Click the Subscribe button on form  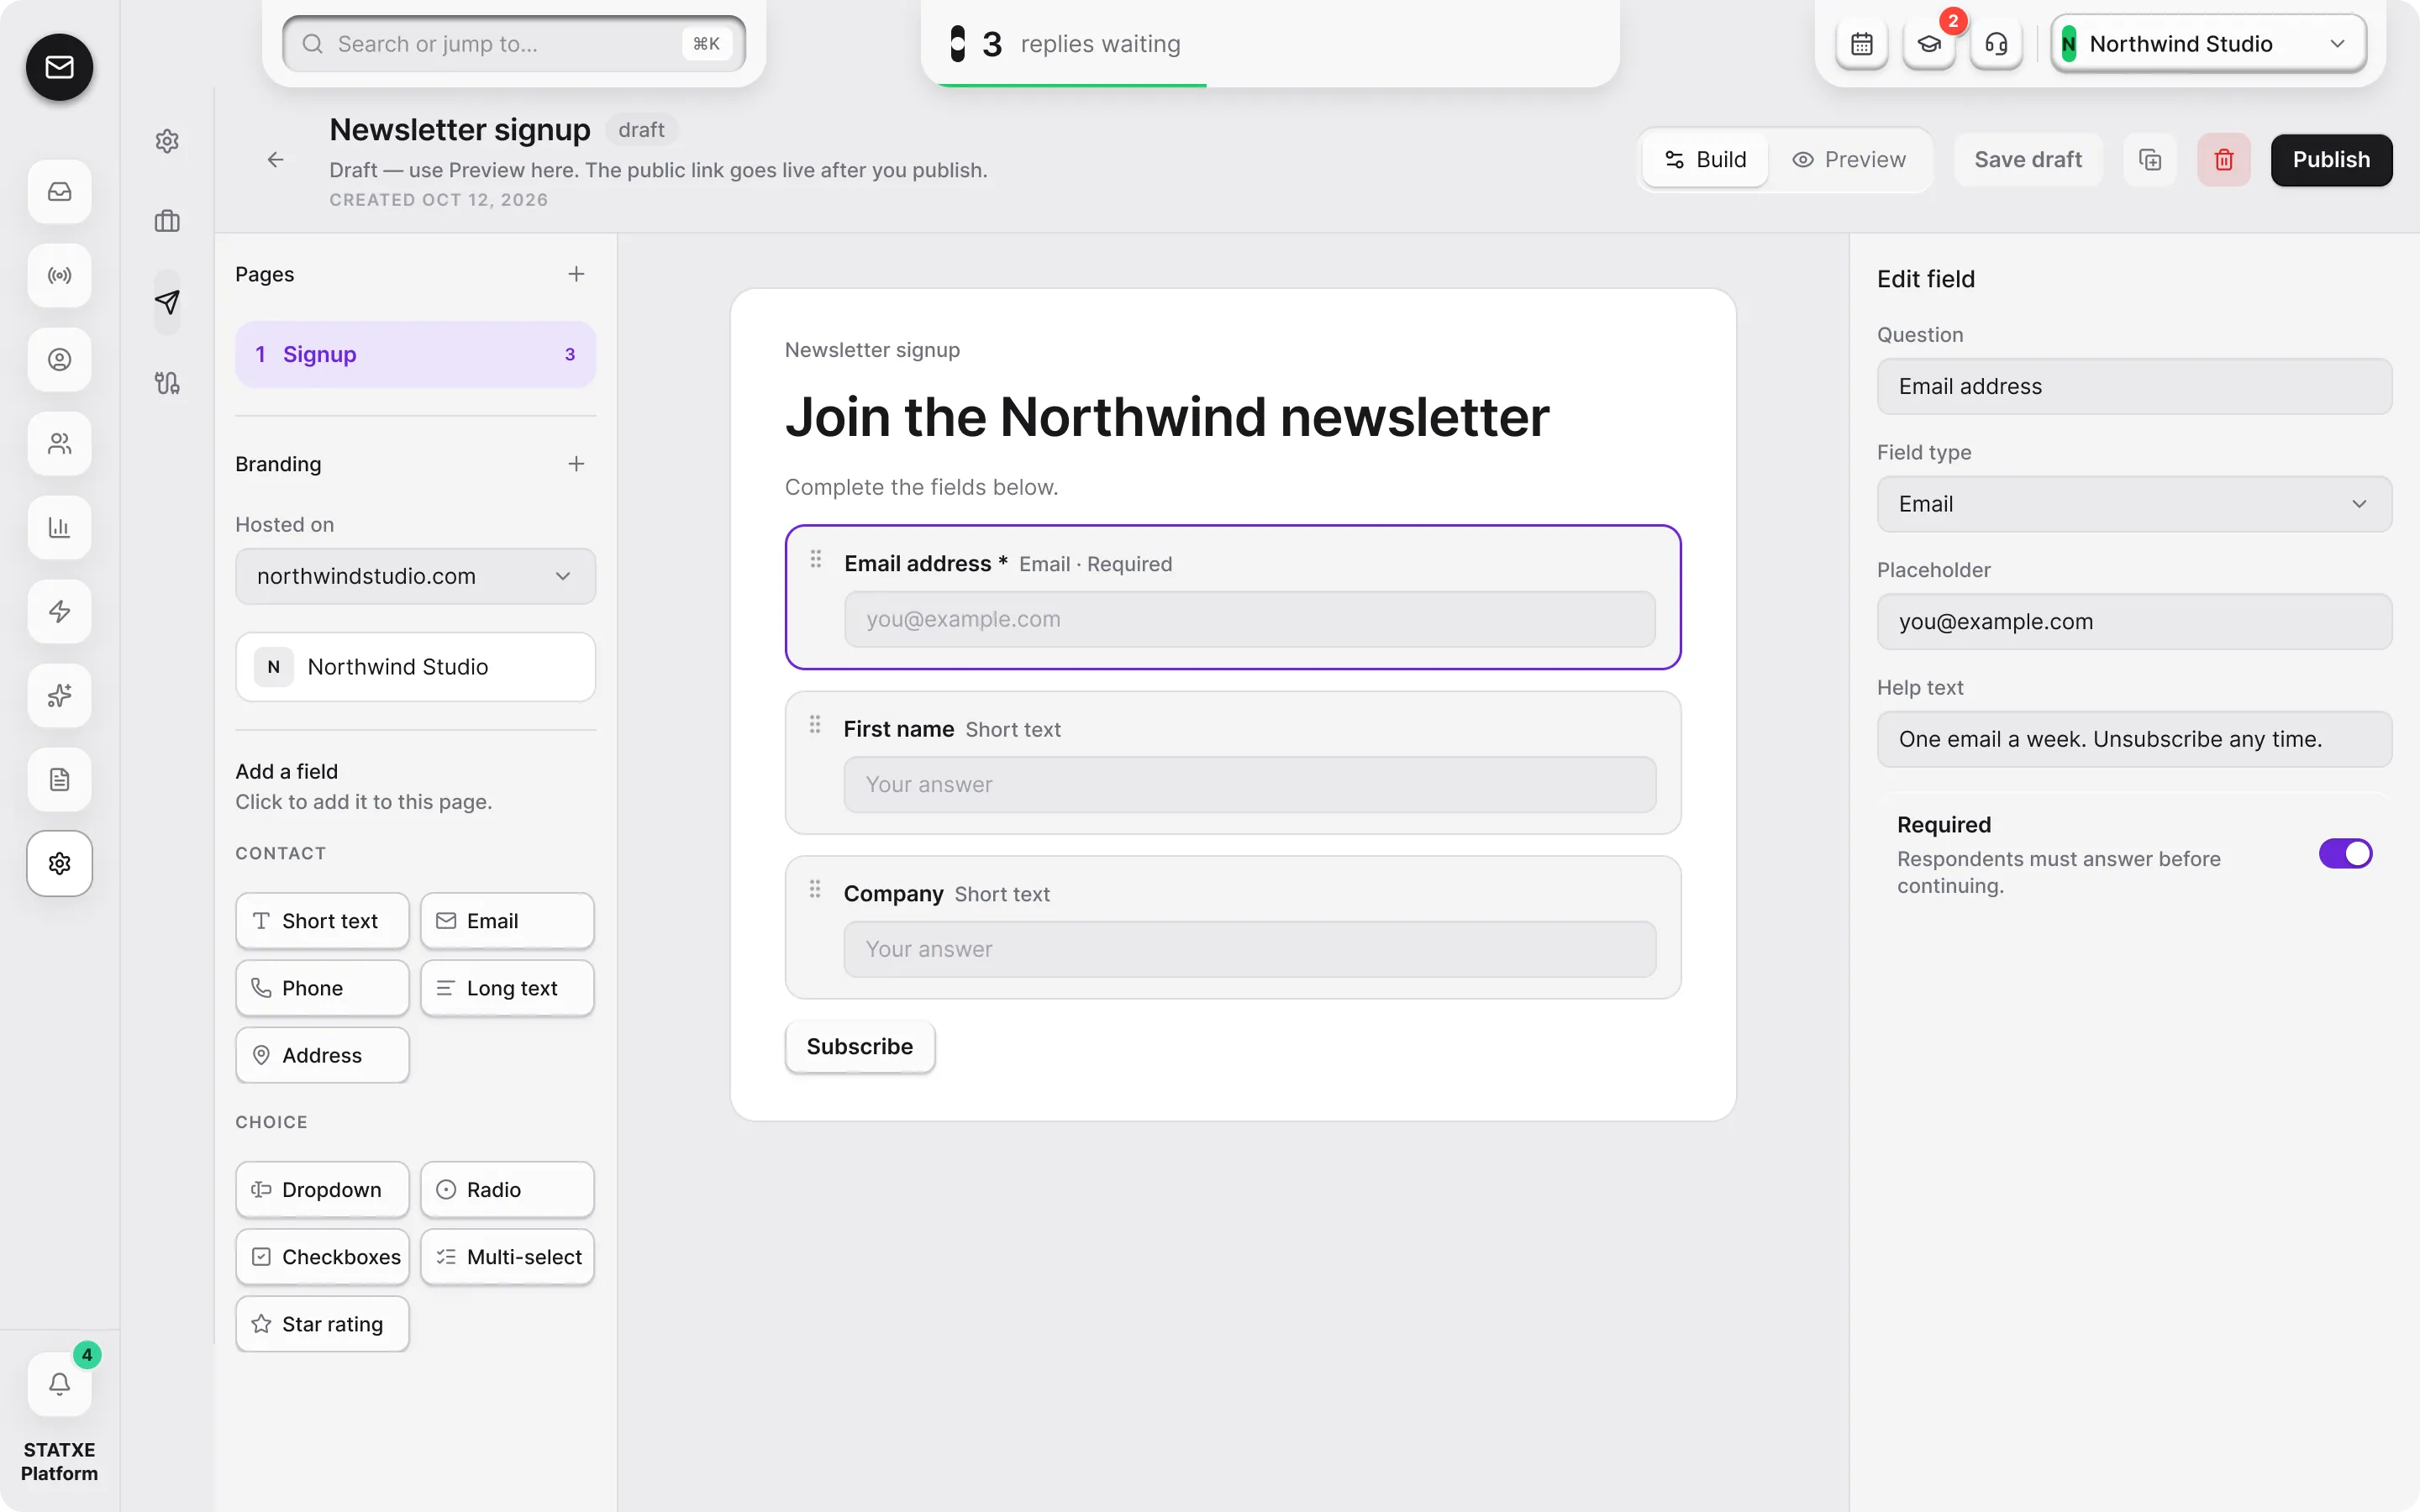point(859,1046)
